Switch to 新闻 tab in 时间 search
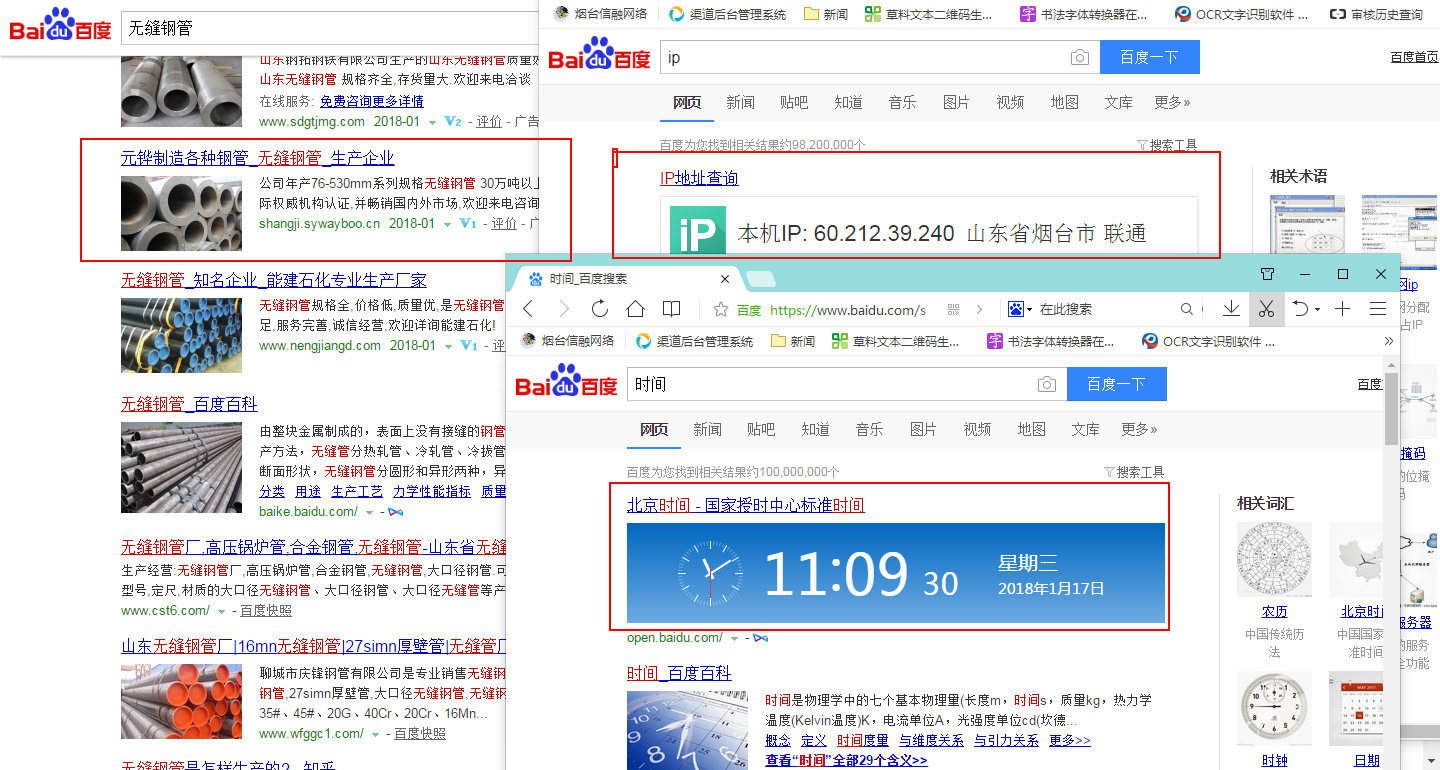 [x=707, y=429]
